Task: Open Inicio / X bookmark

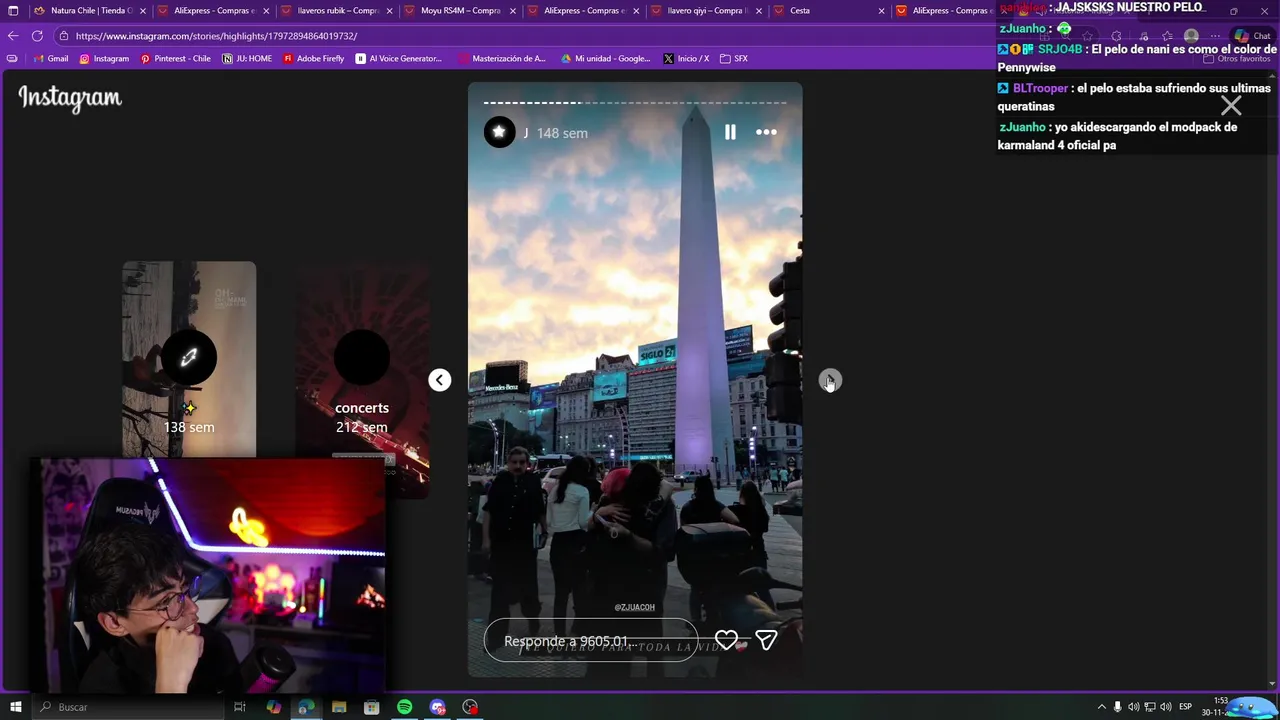Action: (686, 59)
